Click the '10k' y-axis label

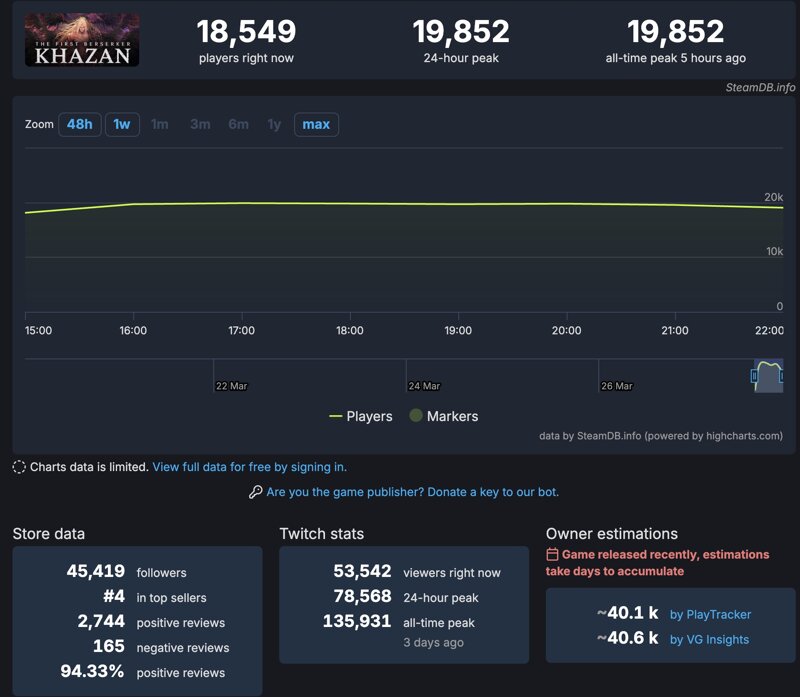coord(774,251)
